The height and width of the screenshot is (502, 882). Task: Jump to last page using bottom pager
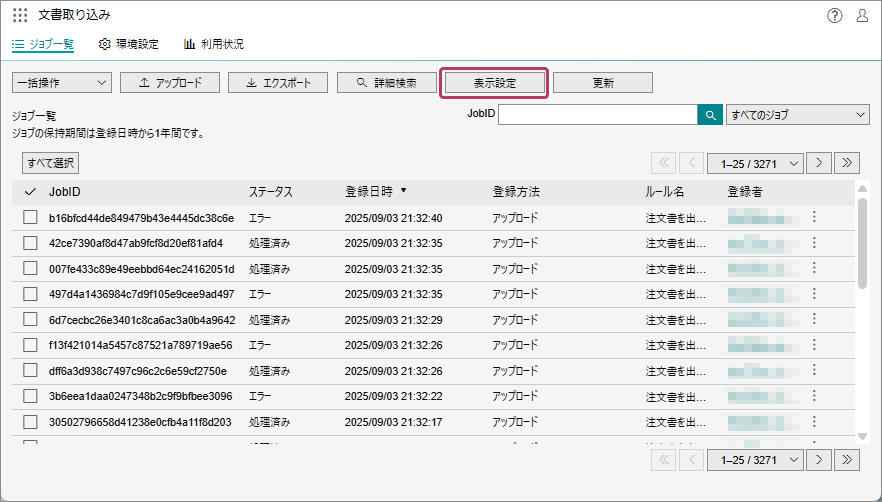847,460
